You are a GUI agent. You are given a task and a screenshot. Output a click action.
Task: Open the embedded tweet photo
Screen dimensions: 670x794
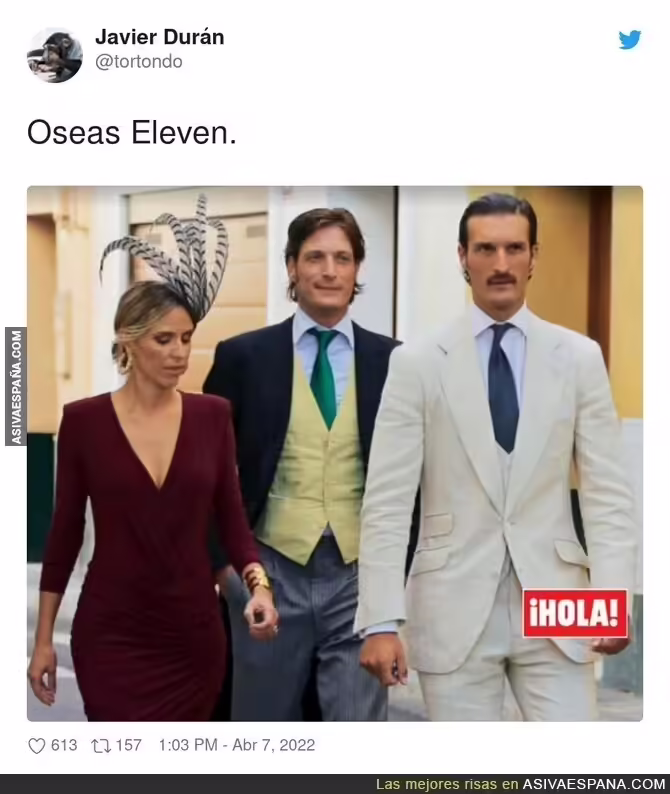pyautogui.click(x=335, y=453)
